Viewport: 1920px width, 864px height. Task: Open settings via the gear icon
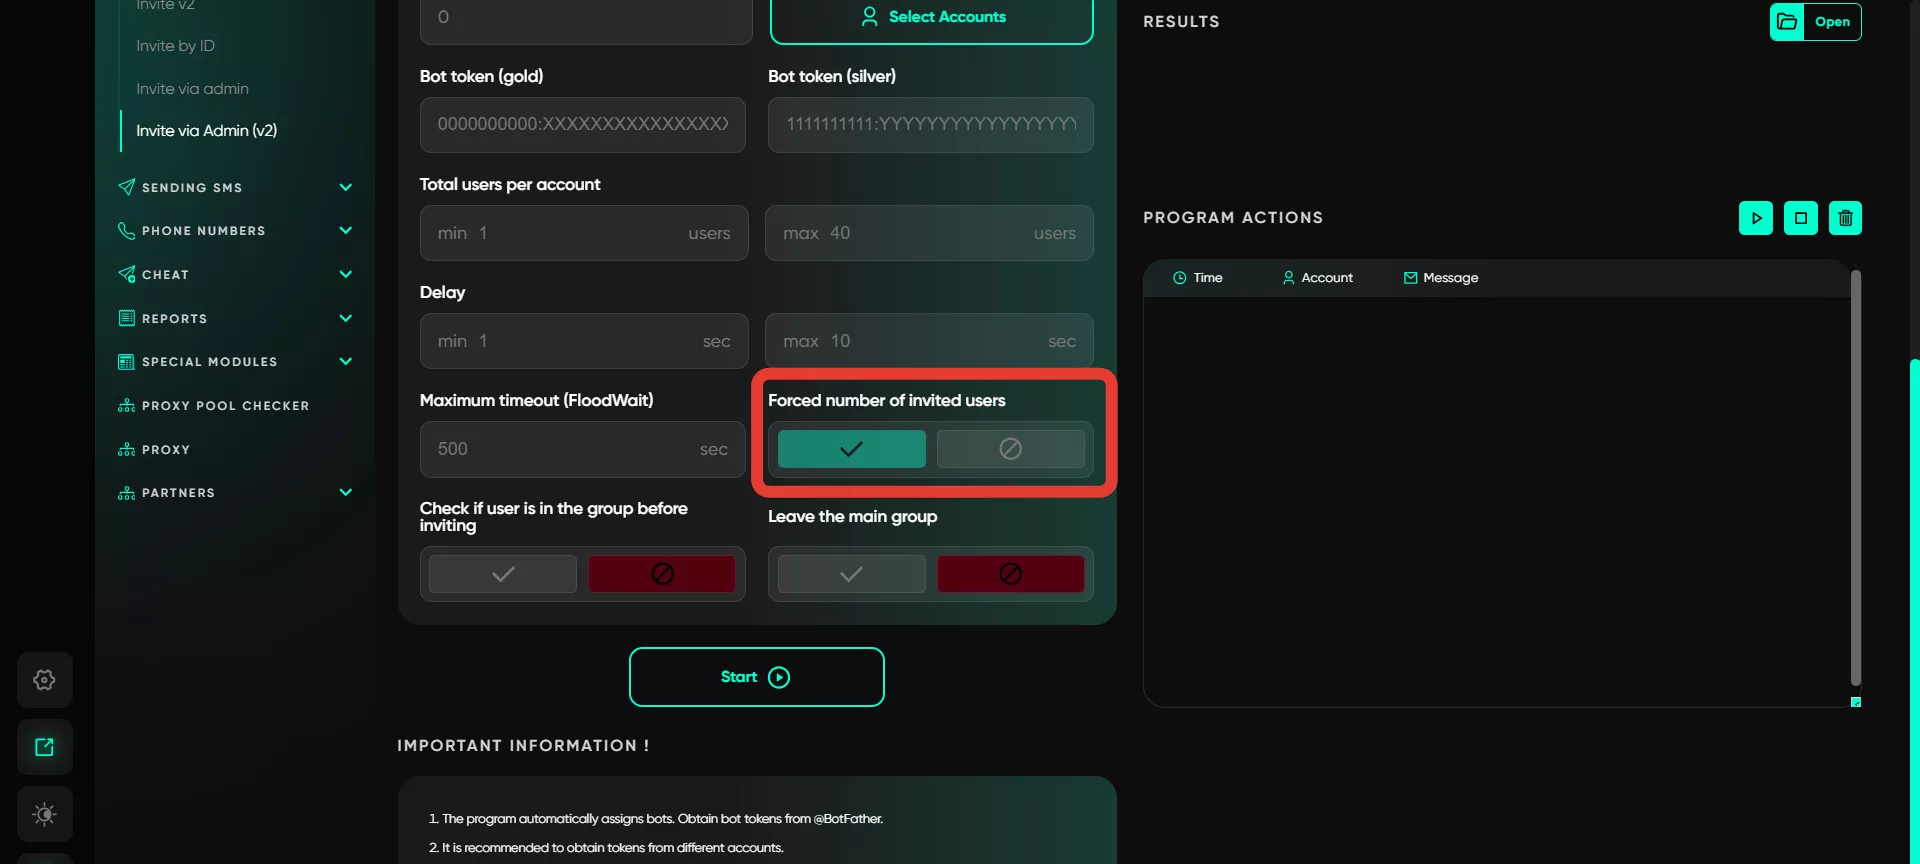(x=44, y=680)
